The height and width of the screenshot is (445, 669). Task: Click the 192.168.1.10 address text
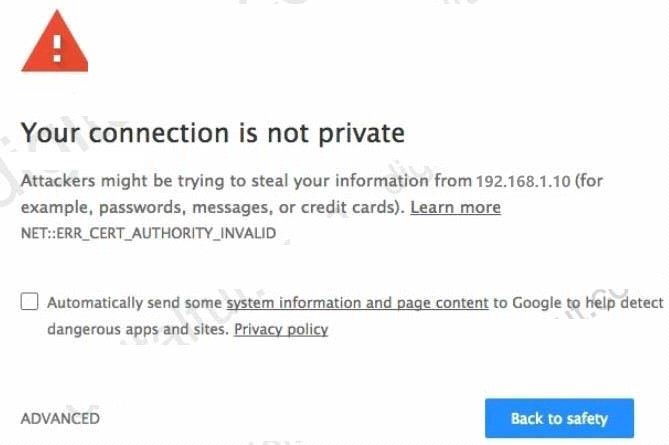(523, 181)
